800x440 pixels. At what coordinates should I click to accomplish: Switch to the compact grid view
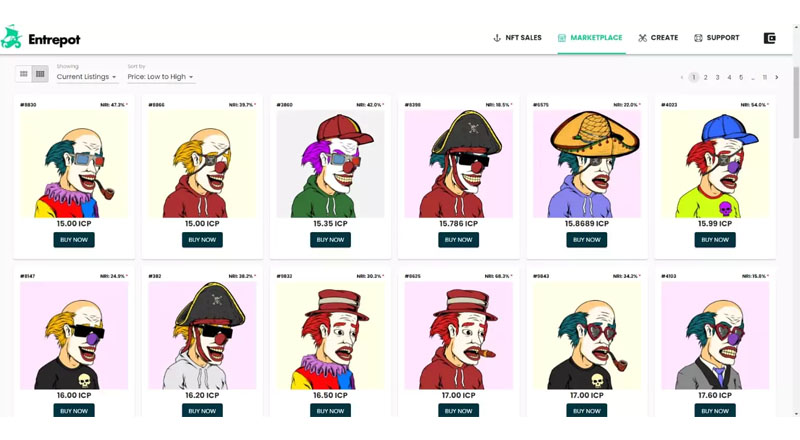point(40,74)
